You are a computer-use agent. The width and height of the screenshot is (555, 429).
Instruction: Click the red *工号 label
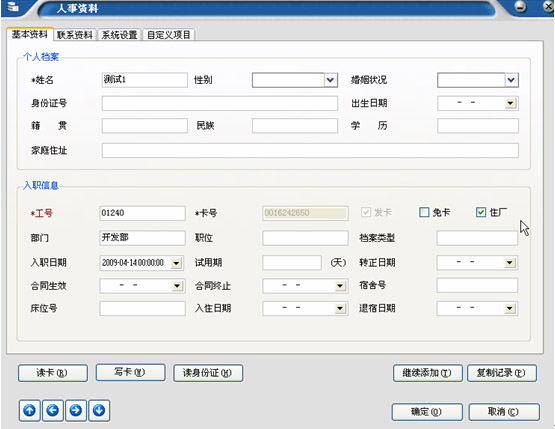point(42,213)
